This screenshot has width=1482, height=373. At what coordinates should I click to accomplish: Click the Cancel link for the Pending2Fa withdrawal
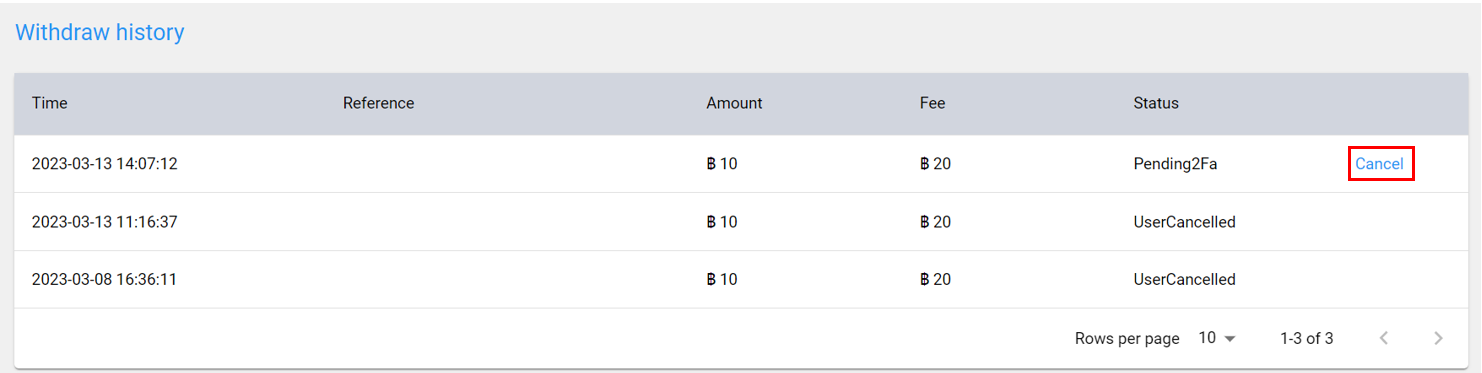click(x=1379, y=164)
